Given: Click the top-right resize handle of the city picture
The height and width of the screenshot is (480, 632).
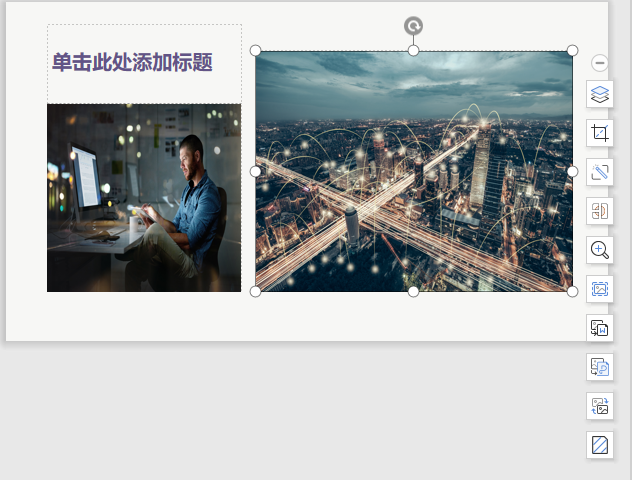Looking at the screenshot, I should click(x=572, y=50).
